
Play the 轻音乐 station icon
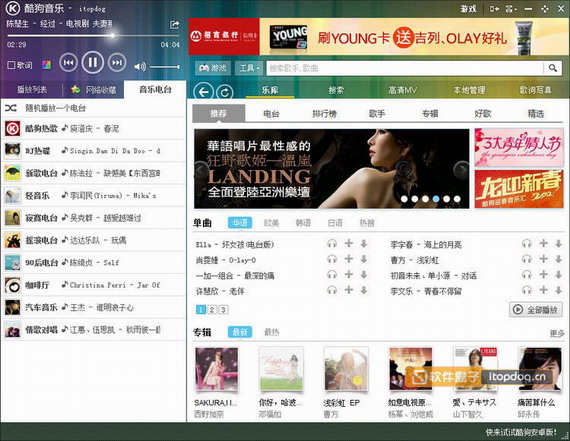[12, 196]
